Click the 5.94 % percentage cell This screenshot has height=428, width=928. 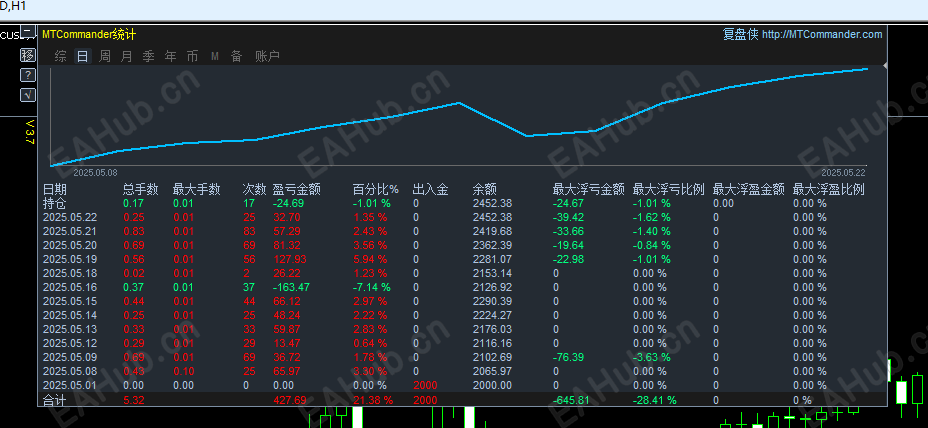370,259
